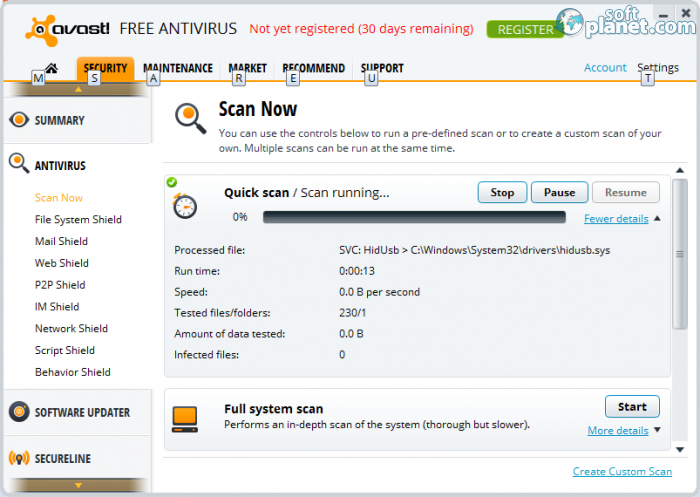Click the run time value 0:00:13
Image resolution: width=700 pixels, height=497 pixels.
[x=357, y=271]
